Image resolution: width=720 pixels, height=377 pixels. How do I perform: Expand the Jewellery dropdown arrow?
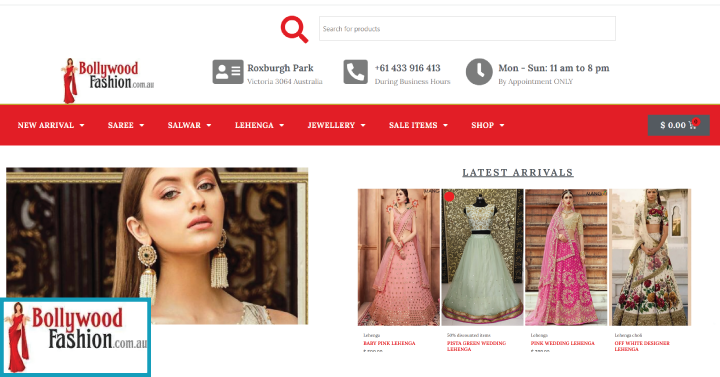(x=363, y=125)
